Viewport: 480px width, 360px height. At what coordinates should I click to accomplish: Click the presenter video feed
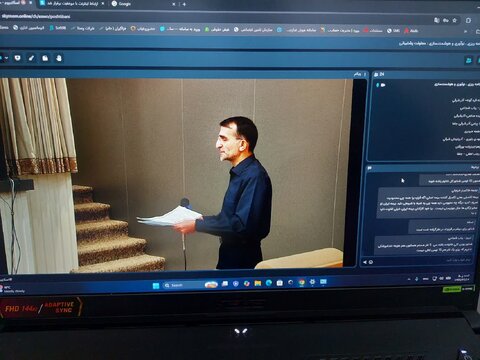coord(177,173)
